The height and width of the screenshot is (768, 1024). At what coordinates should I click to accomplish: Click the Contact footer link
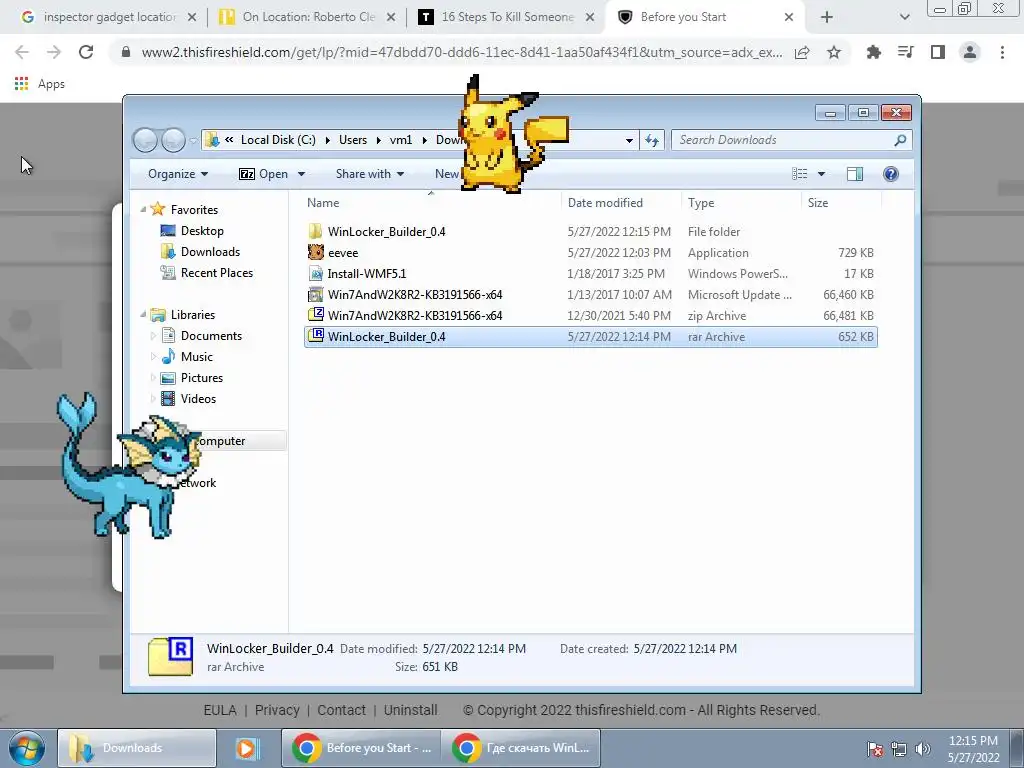pyautogui.click(x=341, y=710)
